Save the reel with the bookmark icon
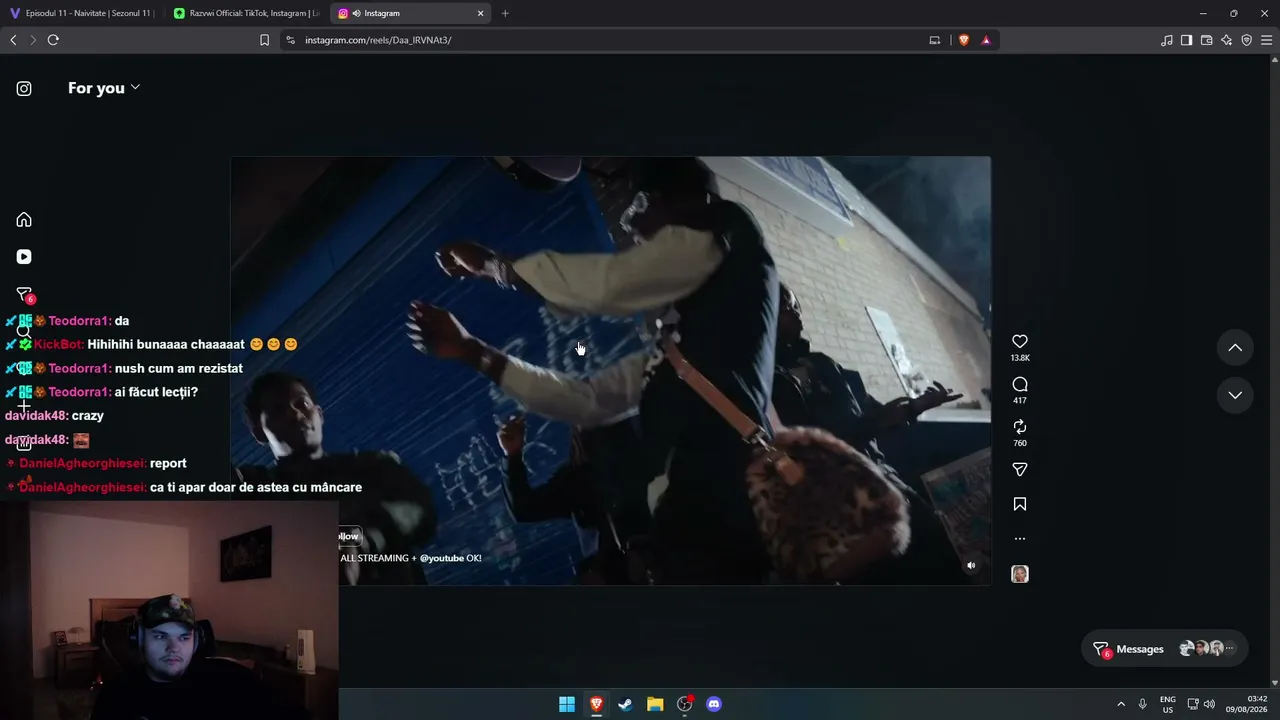This screenshot has width=1280, height=720. click(1020, 504)
